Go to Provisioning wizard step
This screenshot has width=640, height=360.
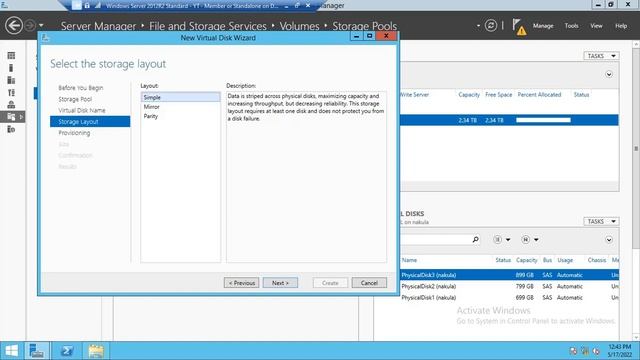click(74, 133)
